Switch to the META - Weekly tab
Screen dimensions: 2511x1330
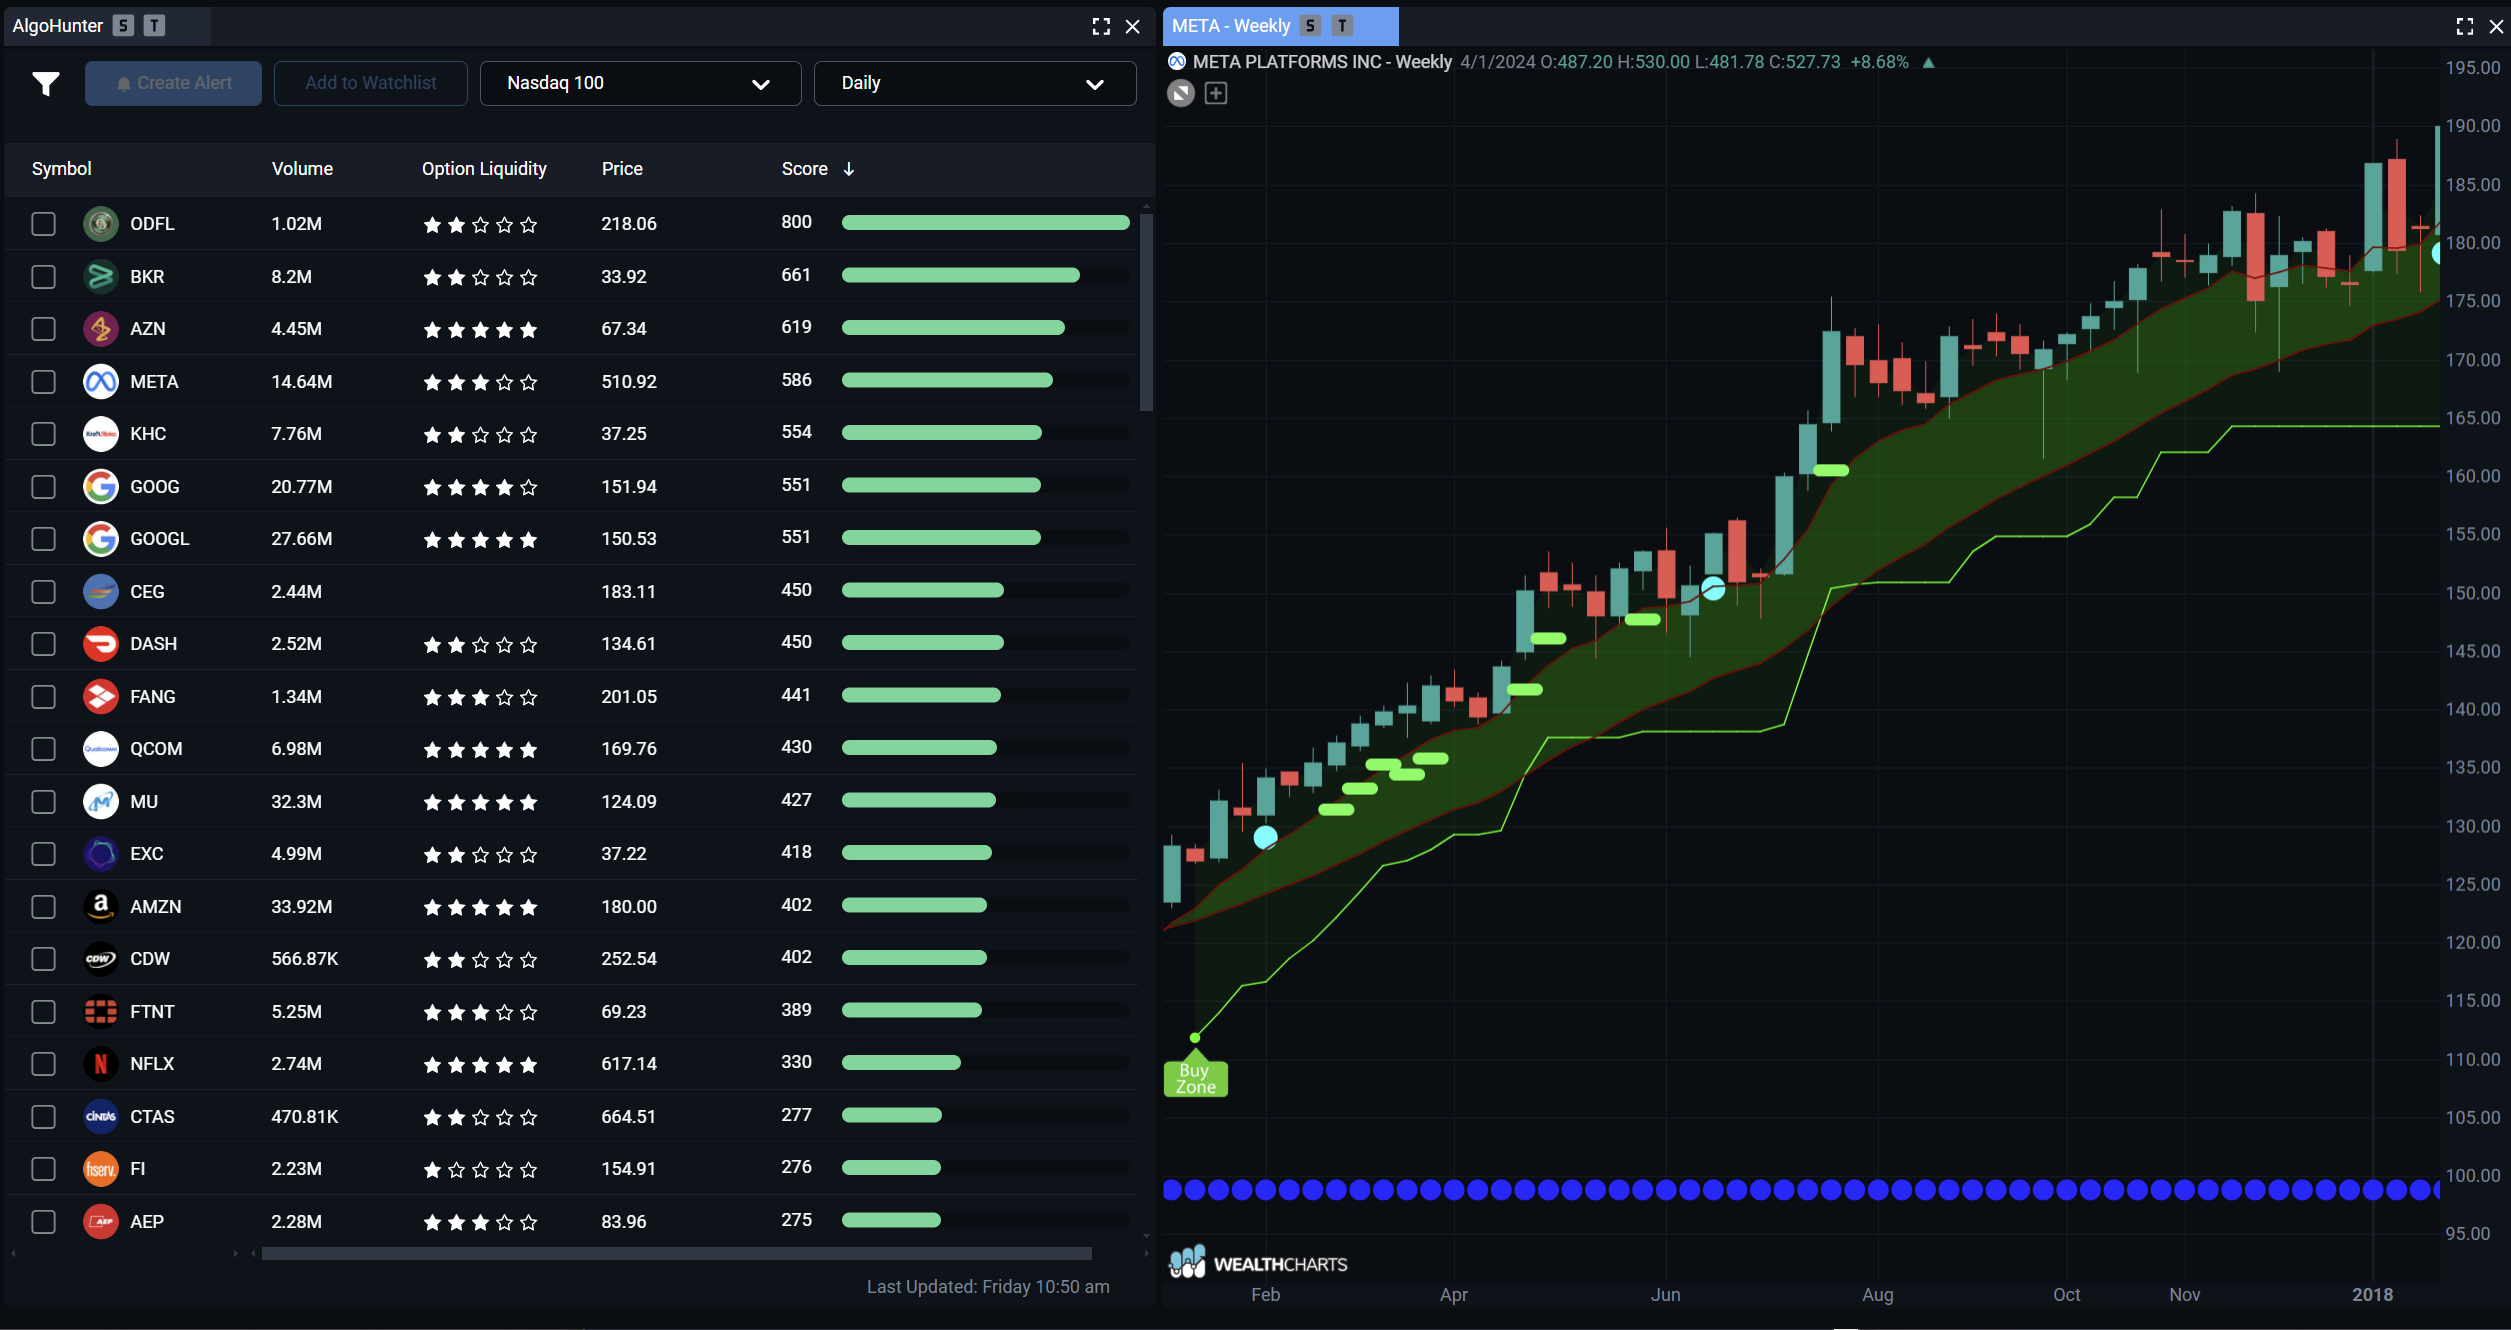click(x=1232, y=25)
